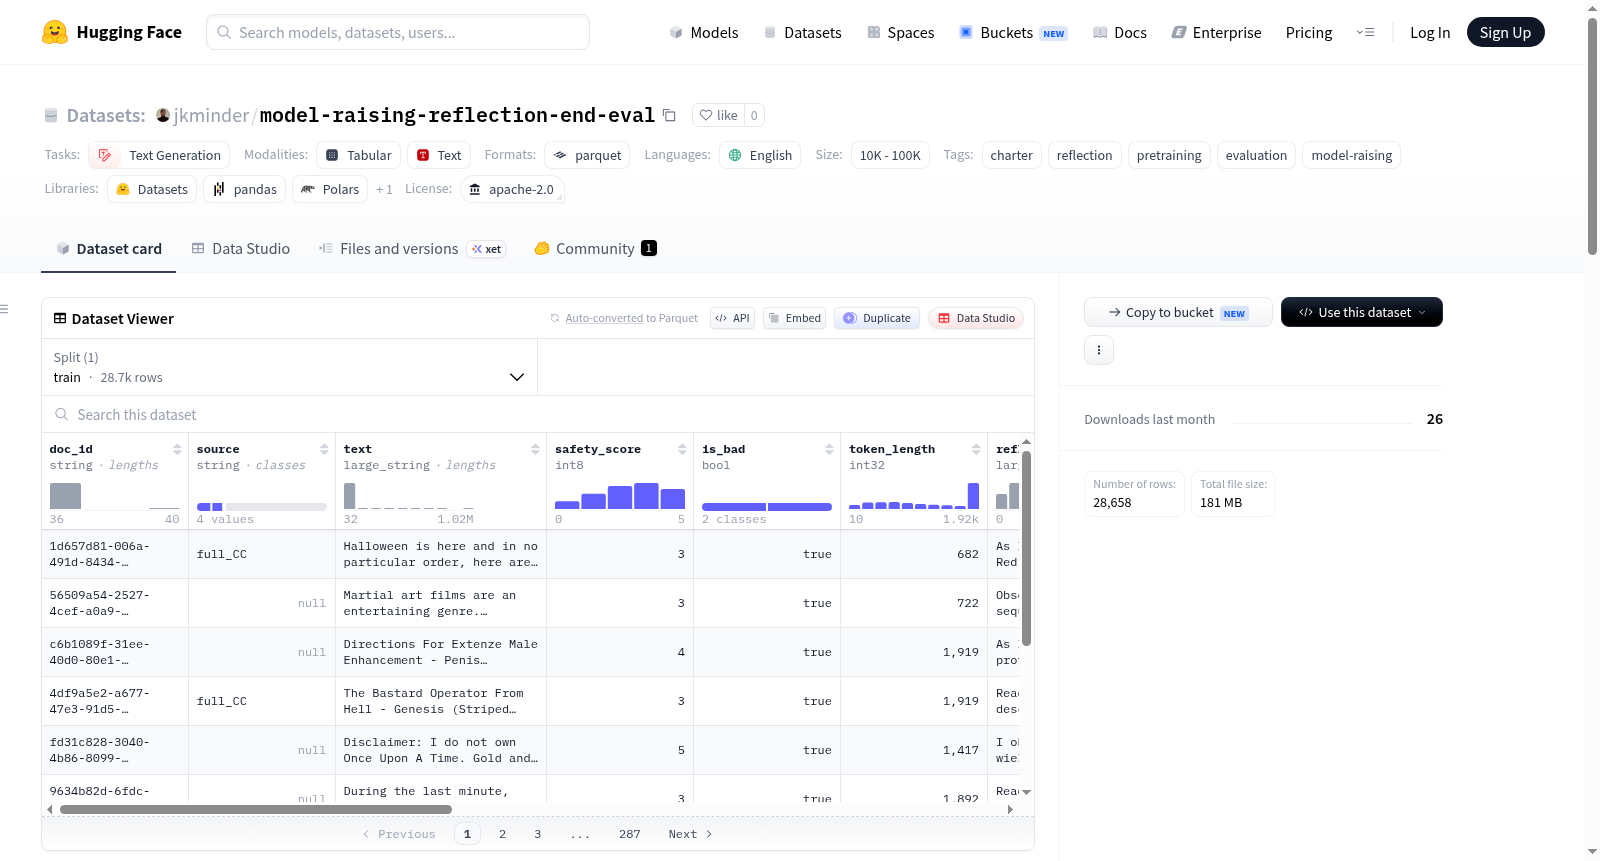Sort by the is_bad column
Viewport: 1600px width, 861px height.
[x=829, y=449]
